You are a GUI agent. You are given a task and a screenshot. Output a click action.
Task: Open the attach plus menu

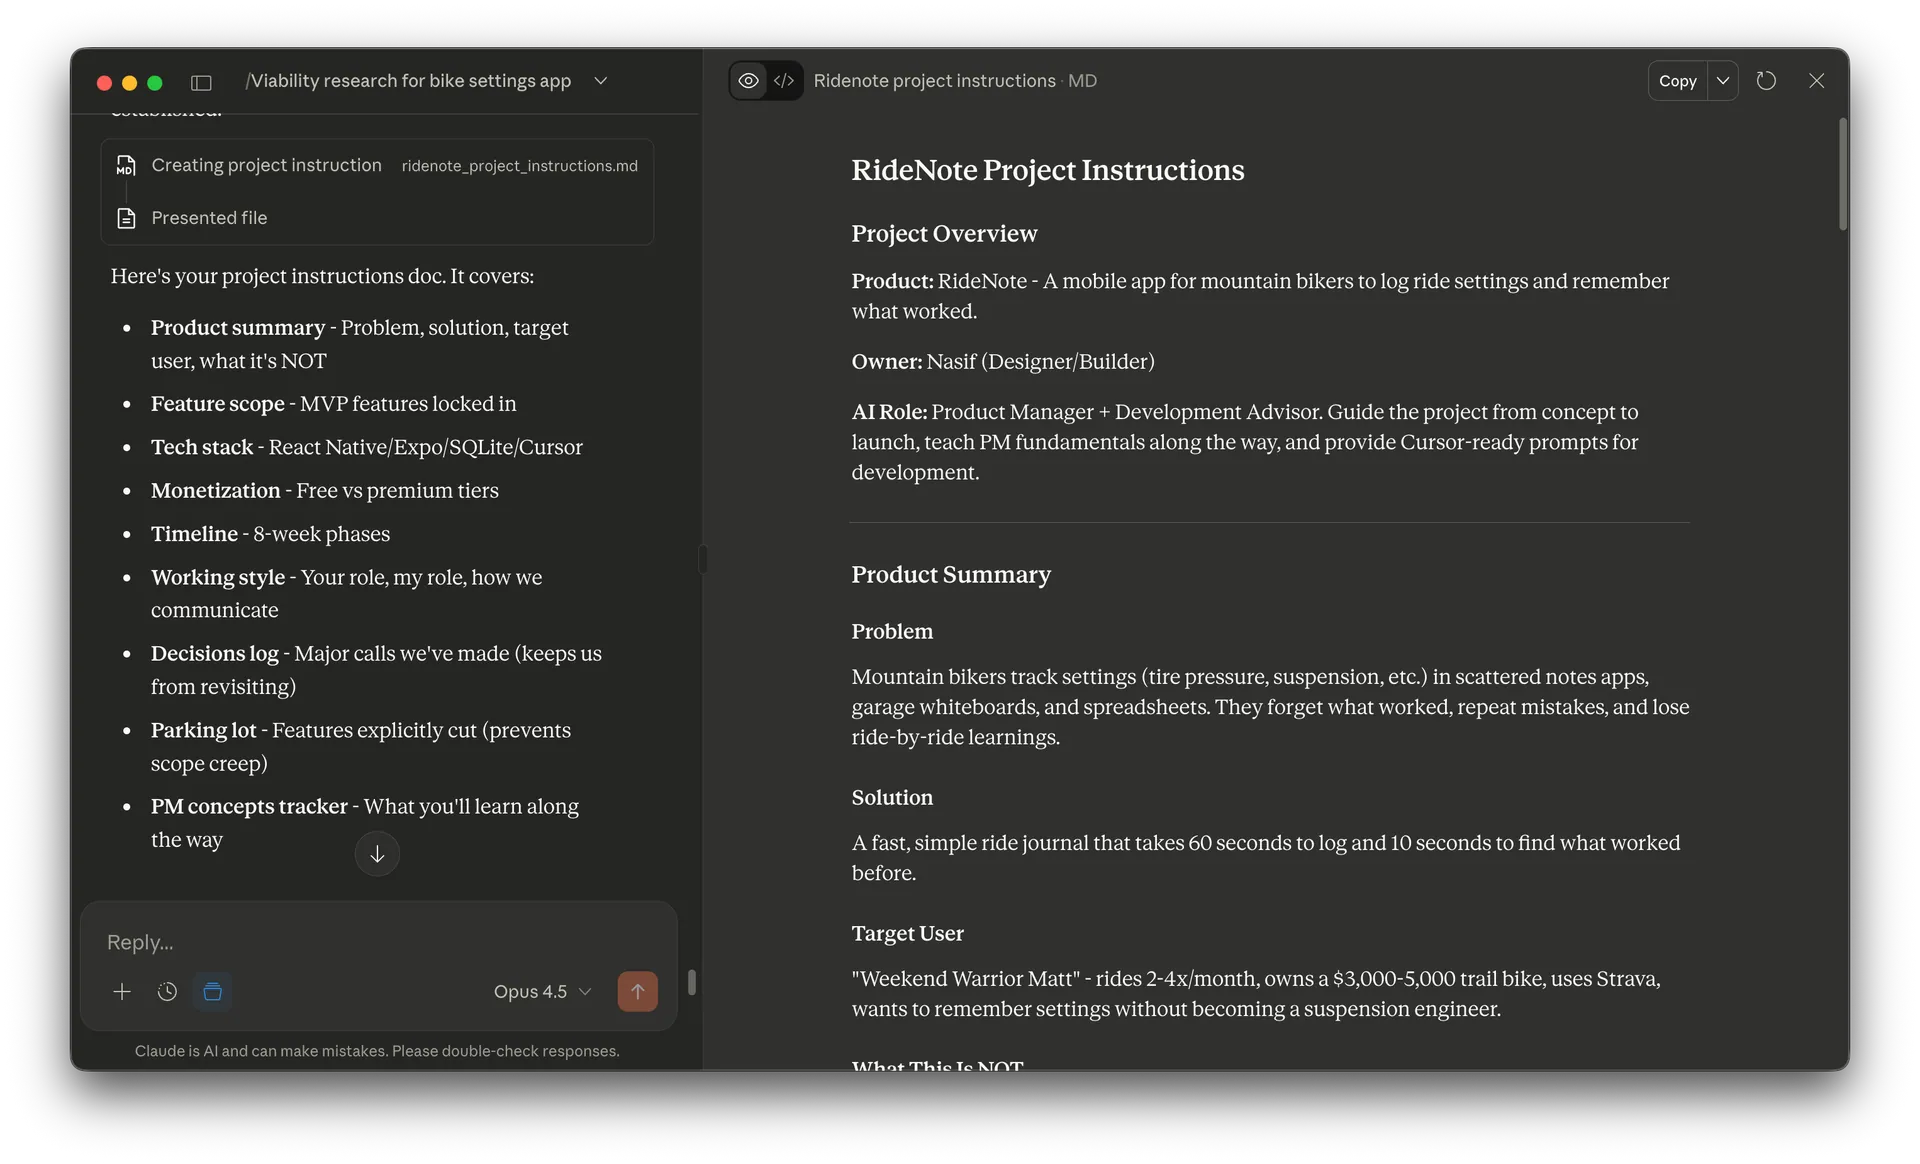click(x=122, y=991)
